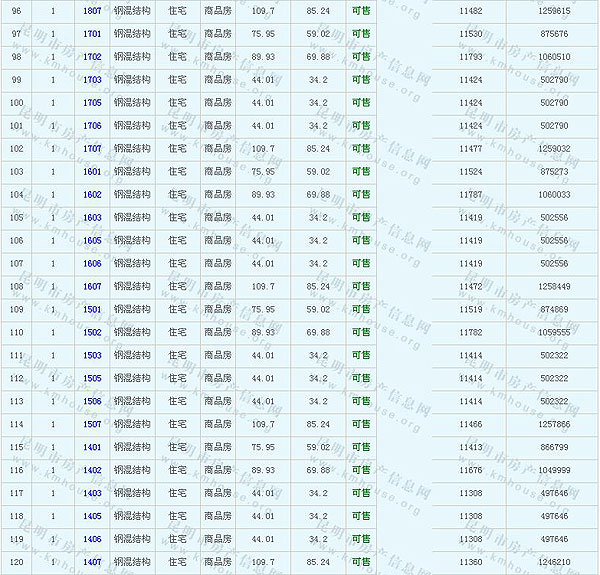Open room 1601 link
The image size is (600, 575).
click(x=92, y=171)
